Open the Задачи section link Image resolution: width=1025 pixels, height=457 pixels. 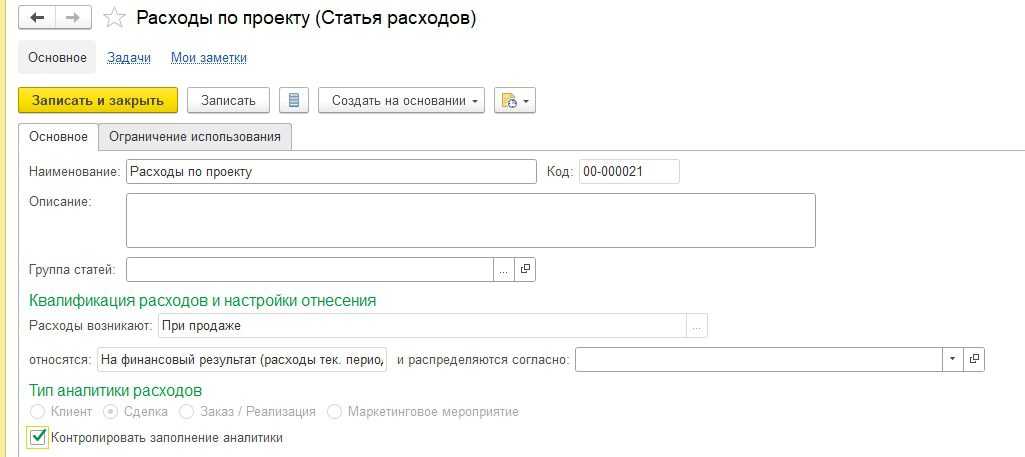129,58
